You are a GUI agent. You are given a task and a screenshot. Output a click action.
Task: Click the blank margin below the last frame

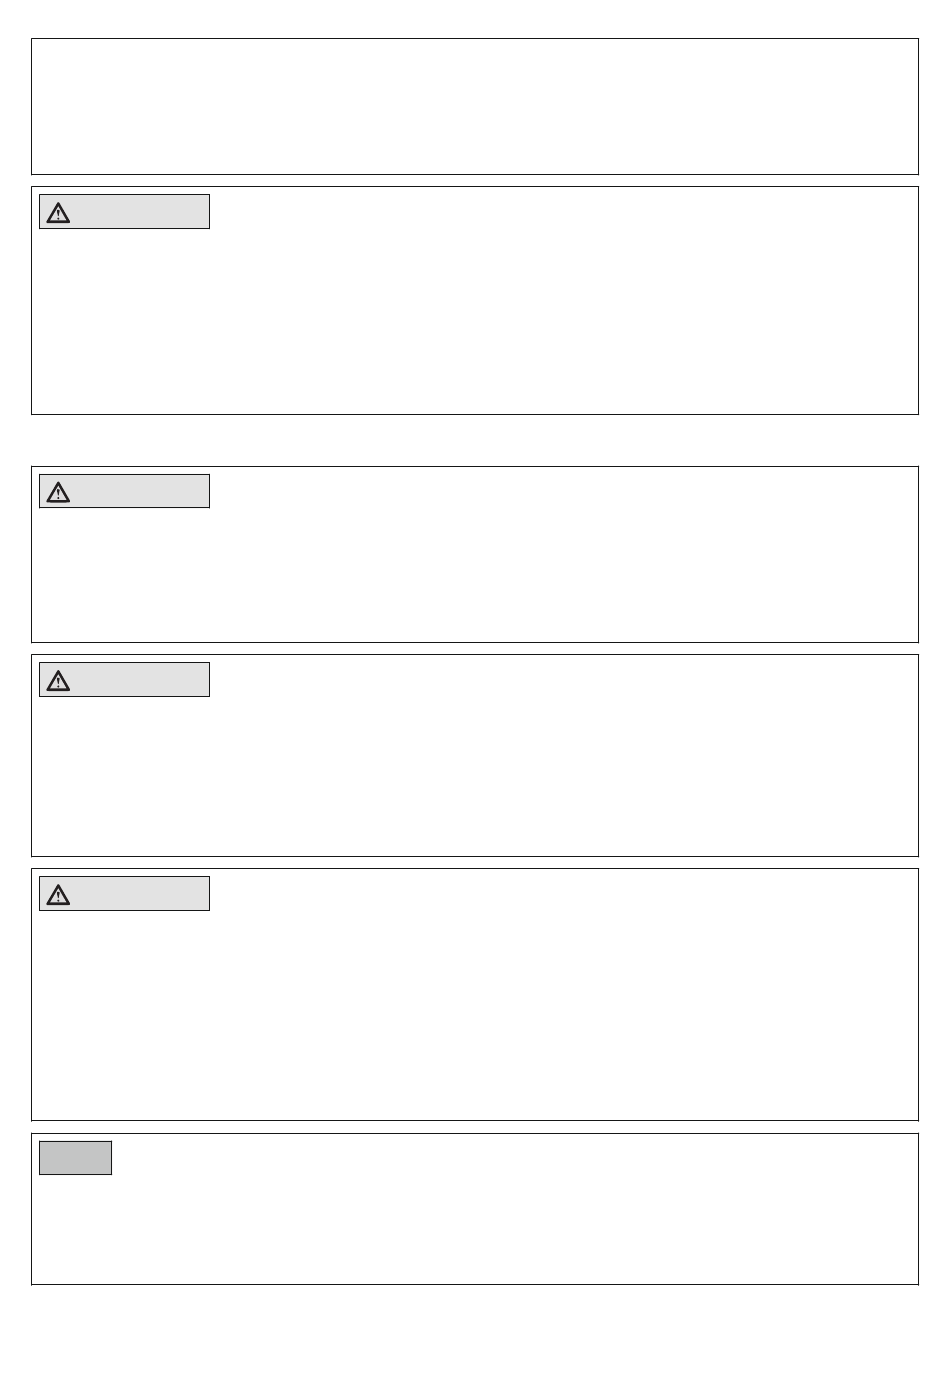475,1330
